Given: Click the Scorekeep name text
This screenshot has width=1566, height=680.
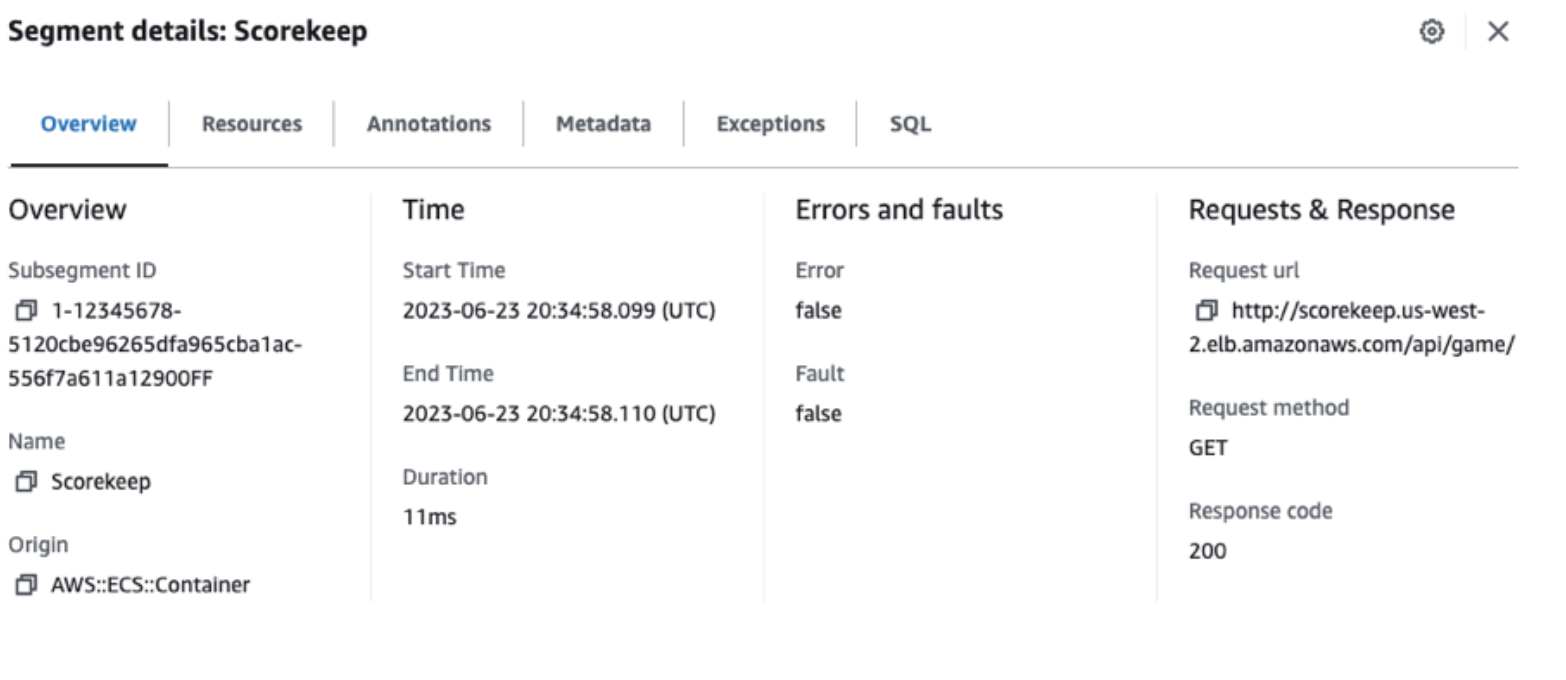Looking at the screenshot, I should [101, 482].
